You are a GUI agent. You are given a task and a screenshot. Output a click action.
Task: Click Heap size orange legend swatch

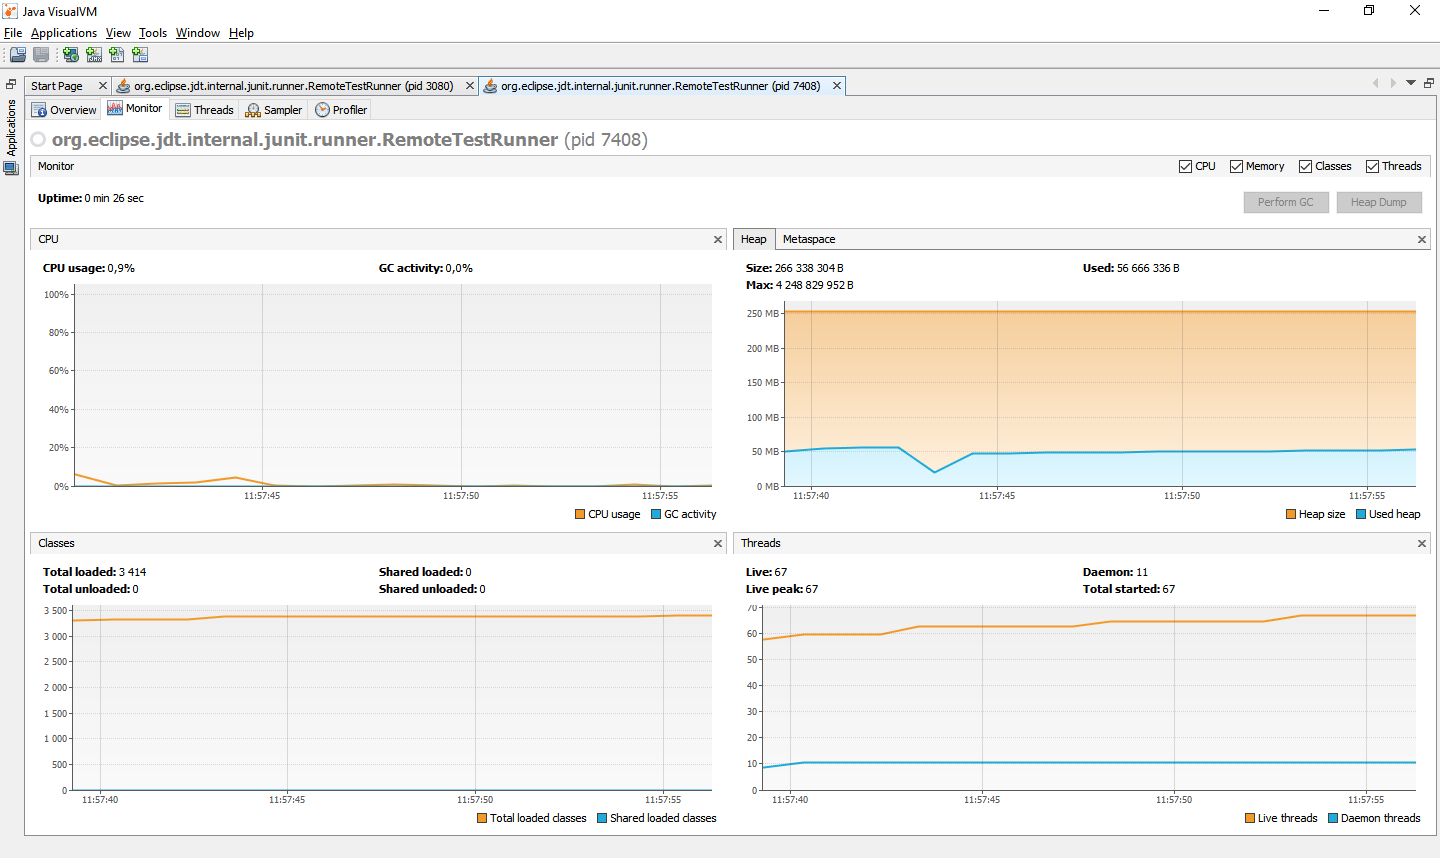(1291, 515)
